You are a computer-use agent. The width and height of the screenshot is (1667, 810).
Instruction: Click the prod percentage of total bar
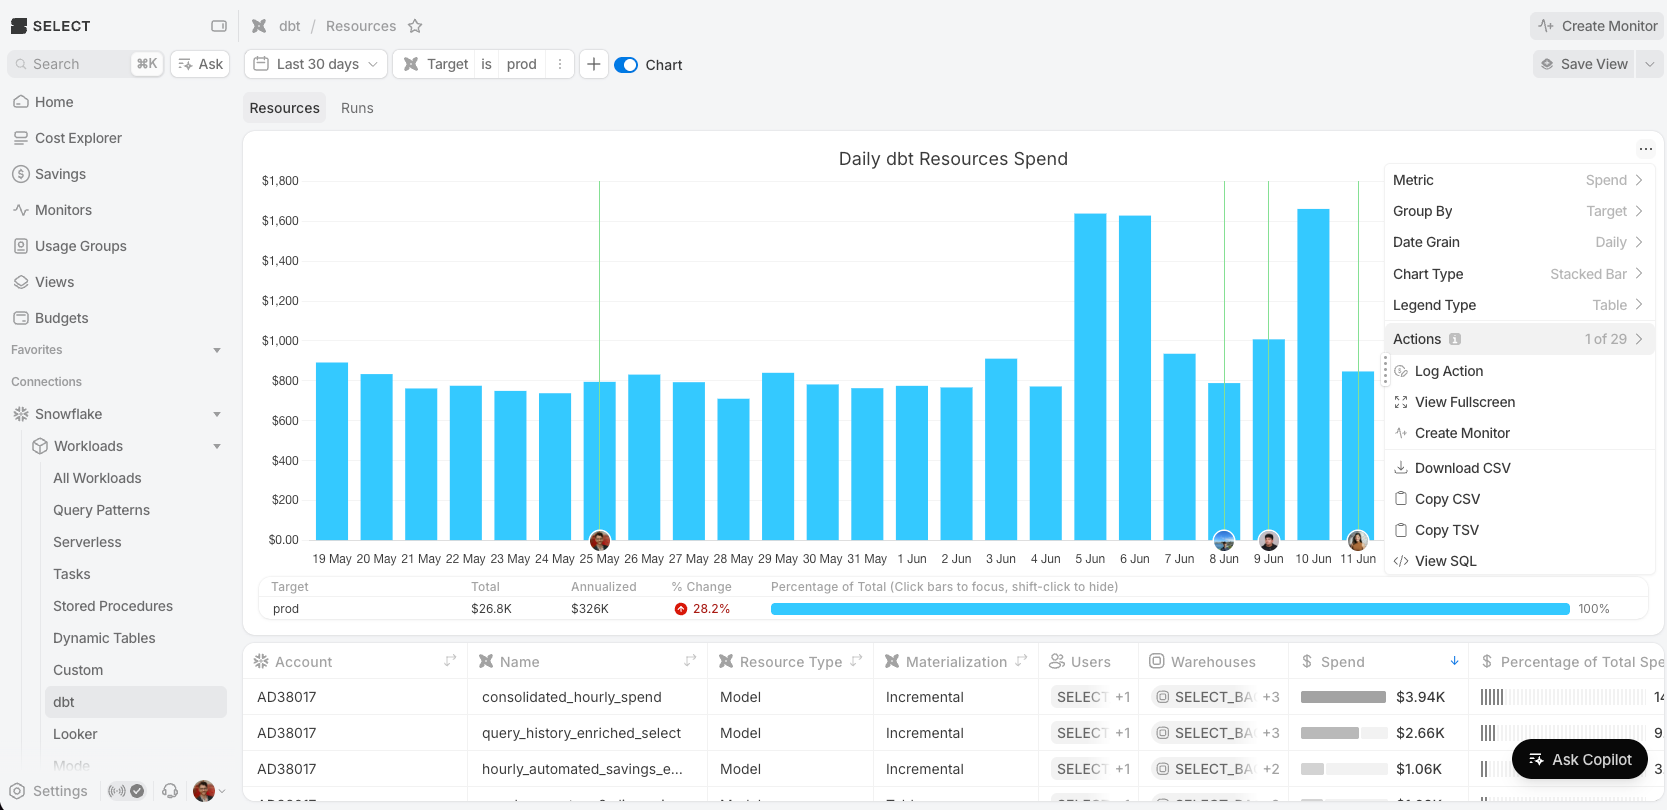point(1170,609)
